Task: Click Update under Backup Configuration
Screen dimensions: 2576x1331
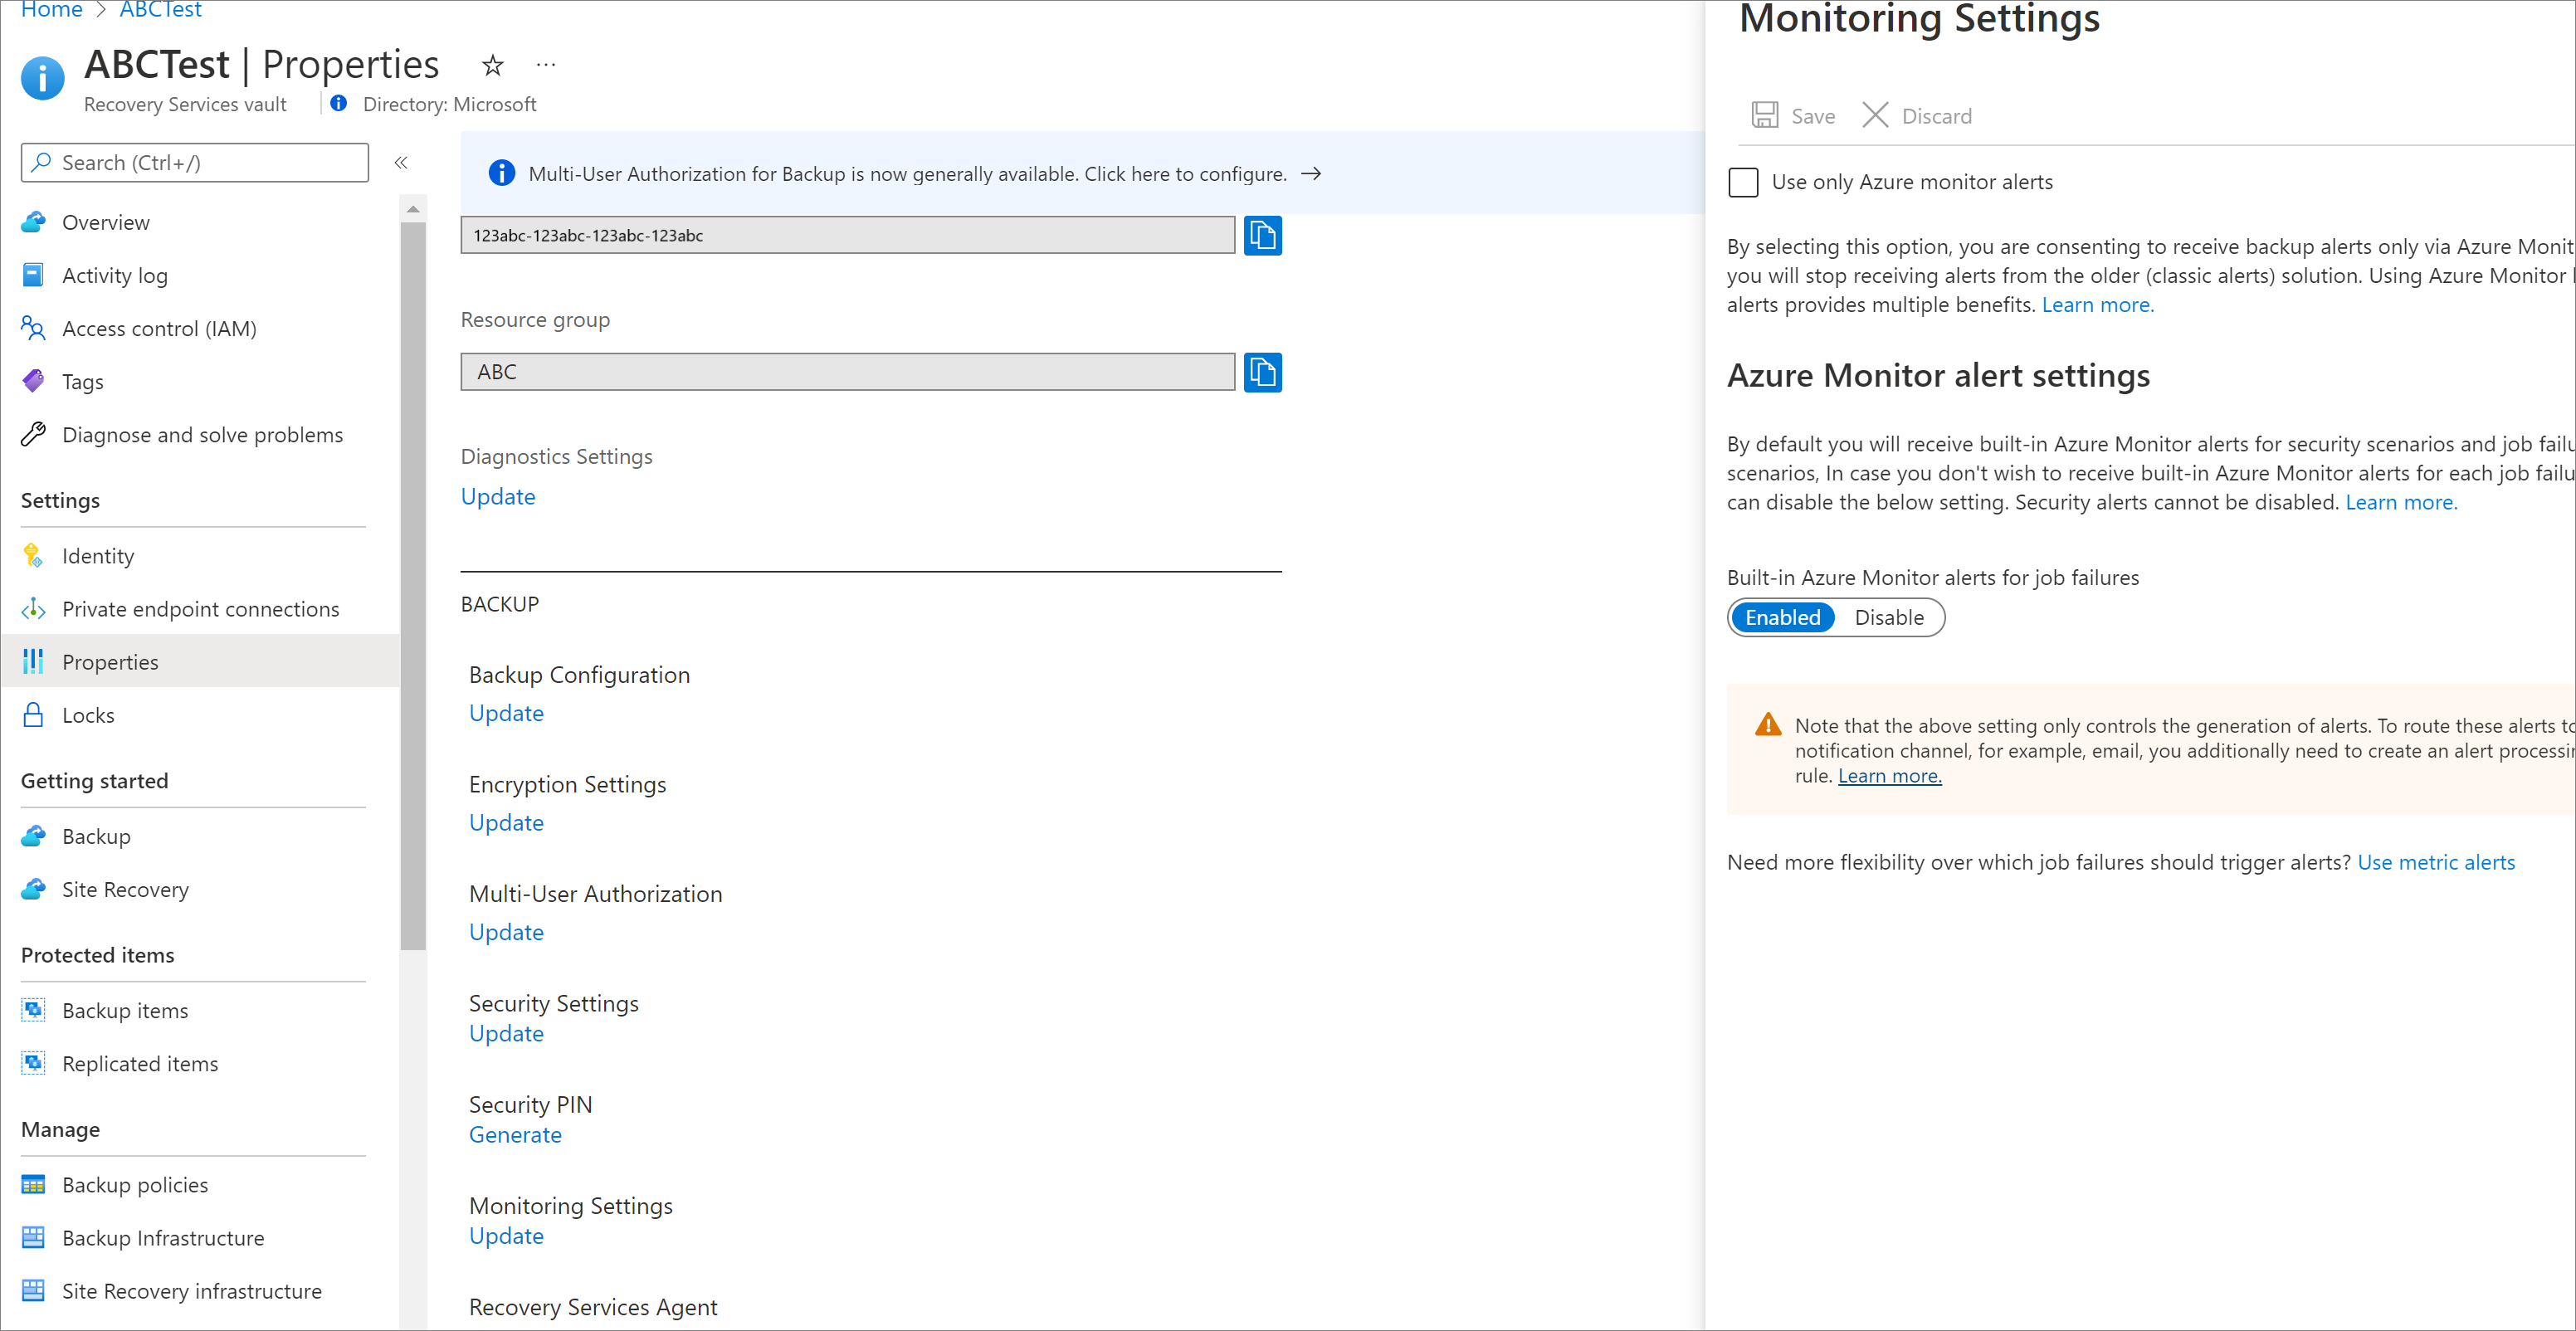Action: tap(507, 711)
